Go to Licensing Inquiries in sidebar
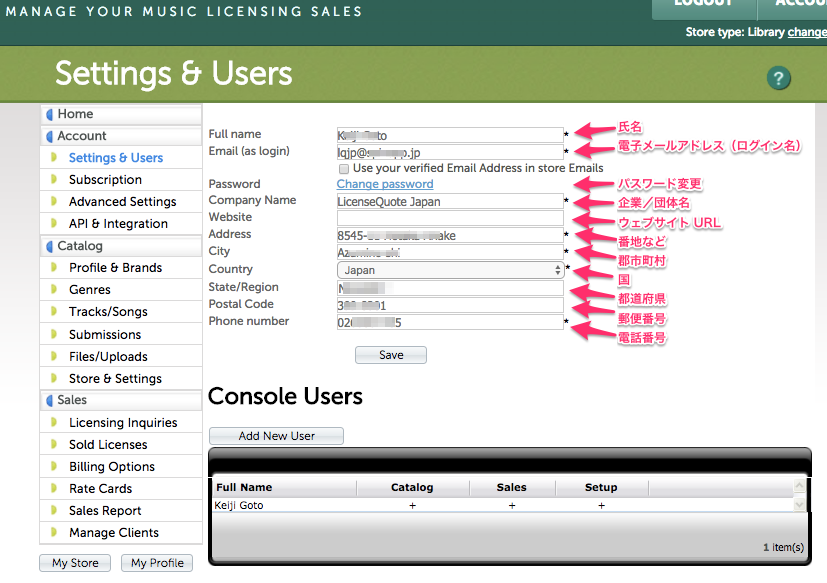This screenshot has height=583, width=827. [123, 423]
